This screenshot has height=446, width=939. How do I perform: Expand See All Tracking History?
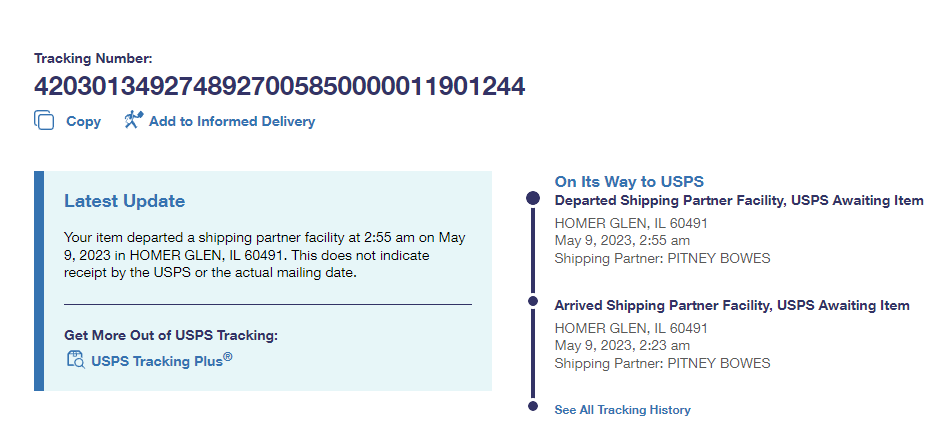click(x=622, y=409)
